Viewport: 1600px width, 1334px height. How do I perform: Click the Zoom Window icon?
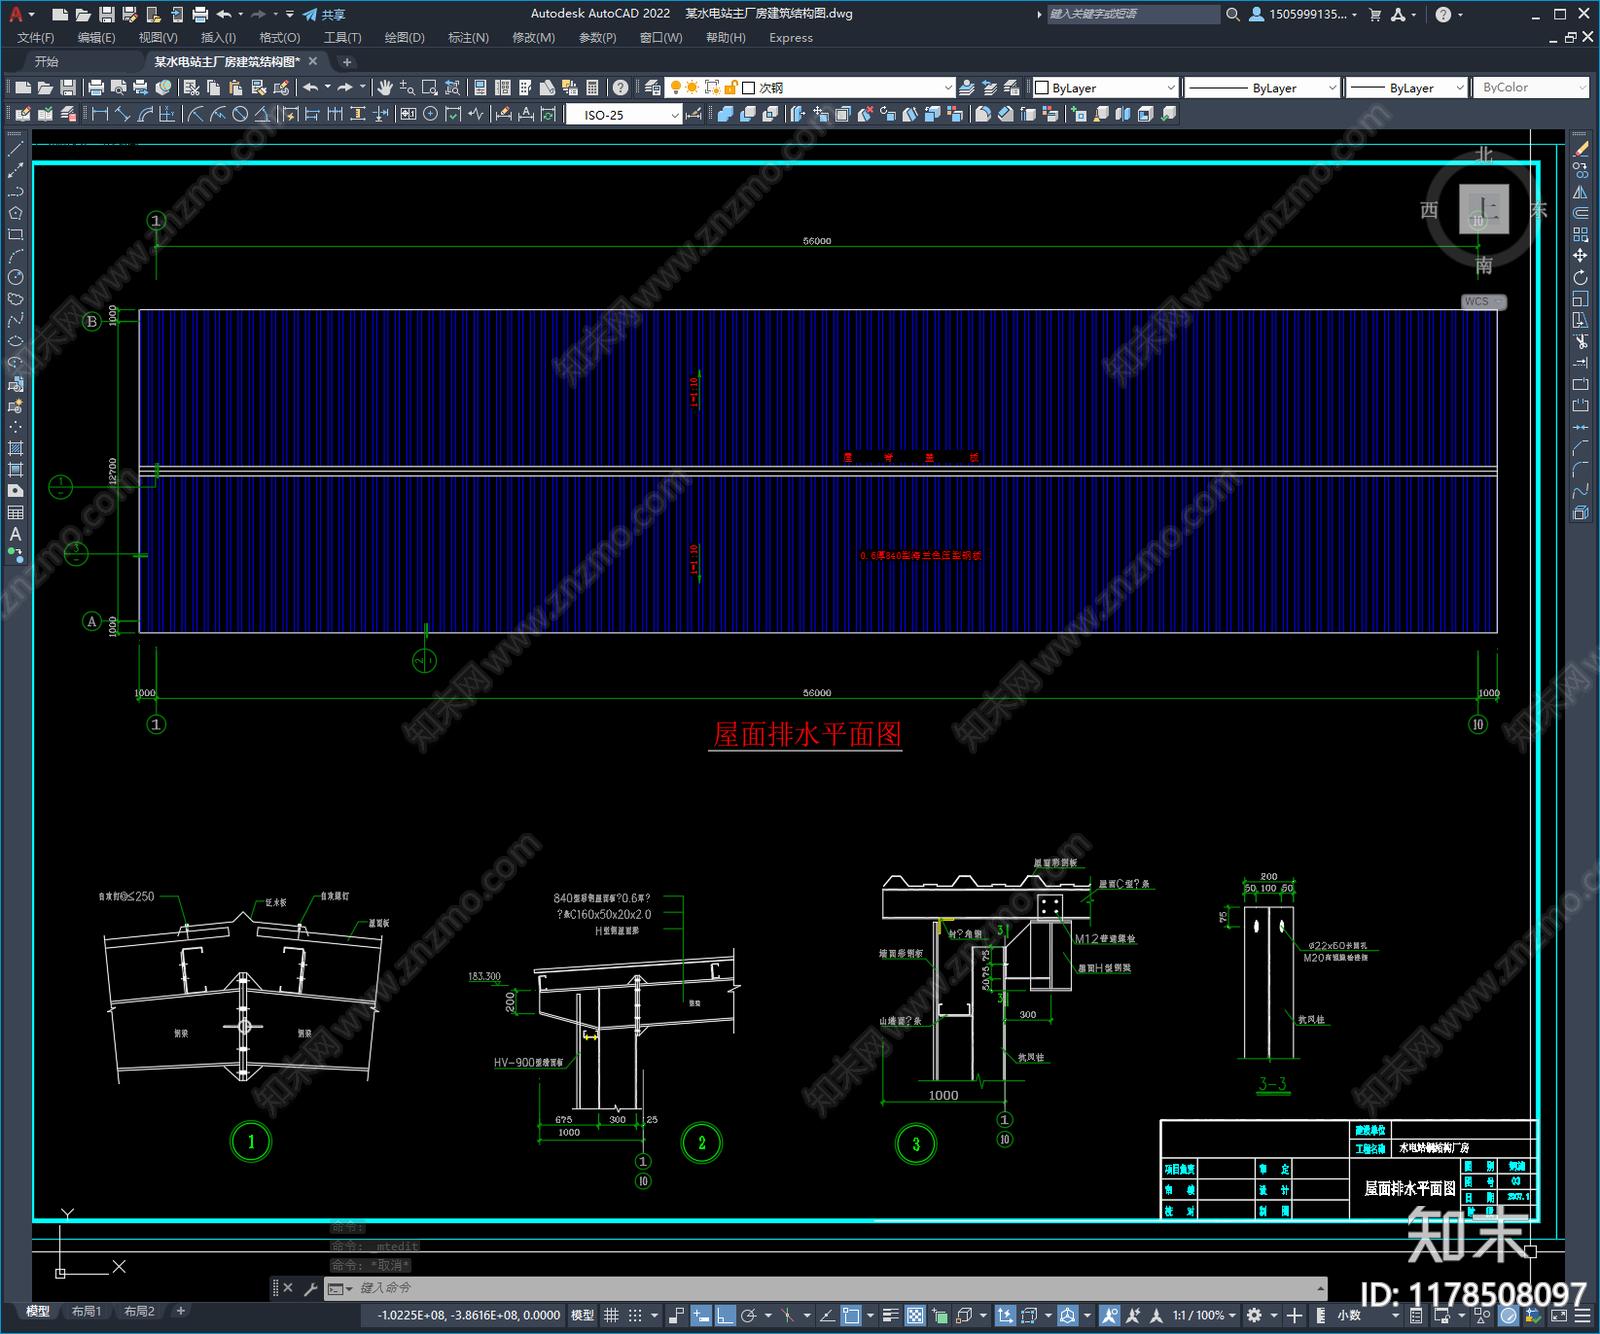pyautogui.click(x=430, y=88)
